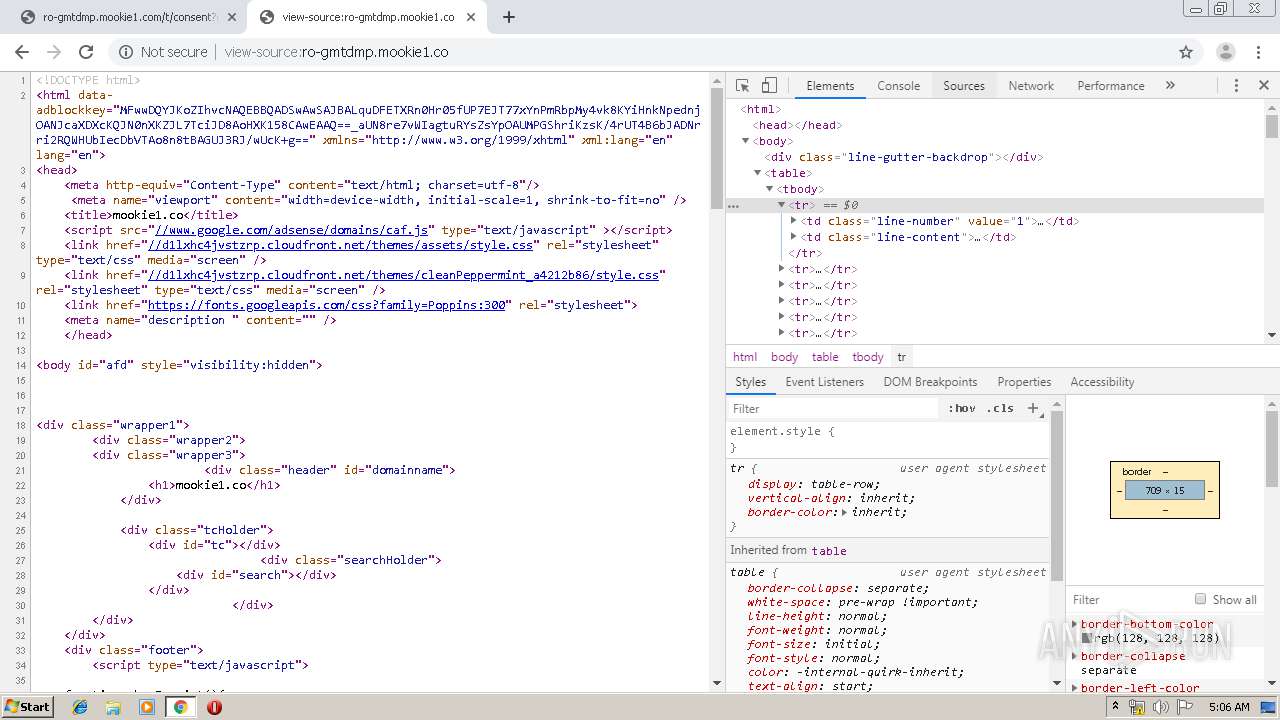Toggle the device toolbar icon

coord(769,86)
